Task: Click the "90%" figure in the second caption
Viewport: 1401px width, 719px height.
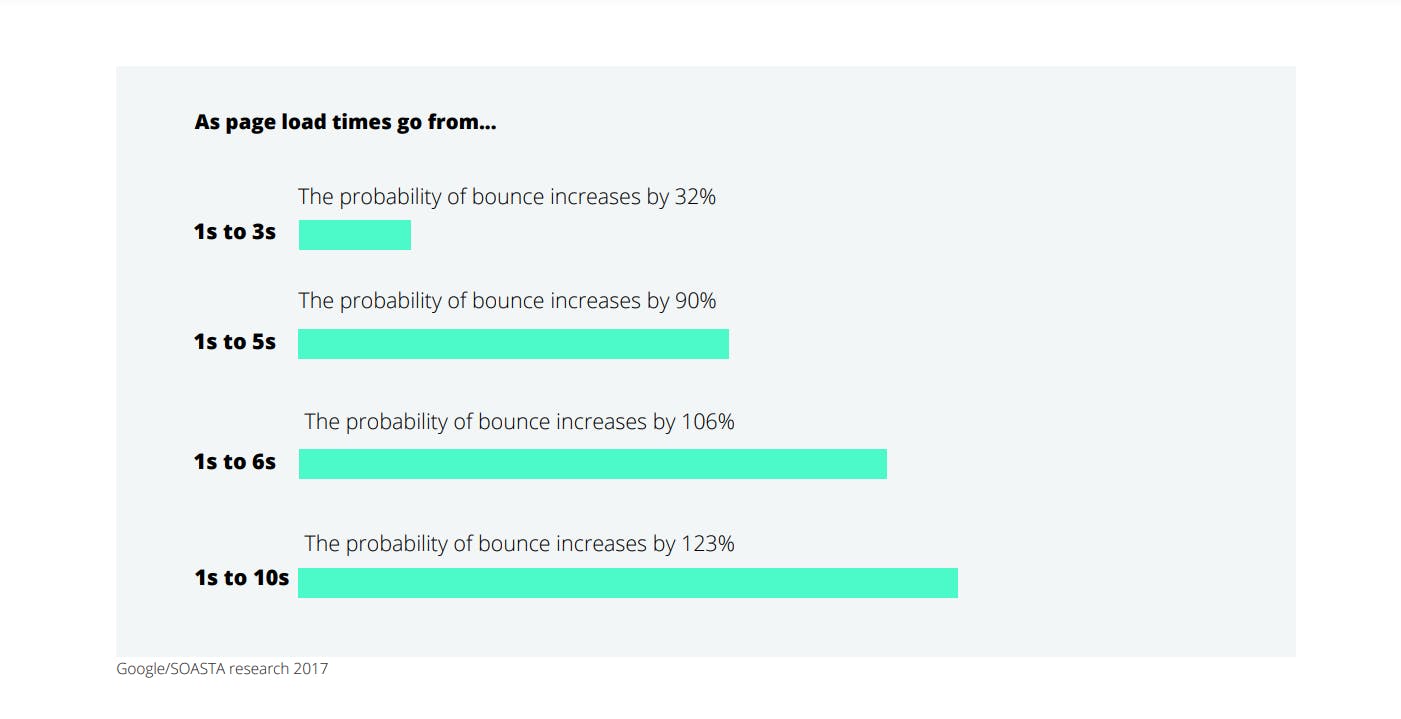Action: 695,301
